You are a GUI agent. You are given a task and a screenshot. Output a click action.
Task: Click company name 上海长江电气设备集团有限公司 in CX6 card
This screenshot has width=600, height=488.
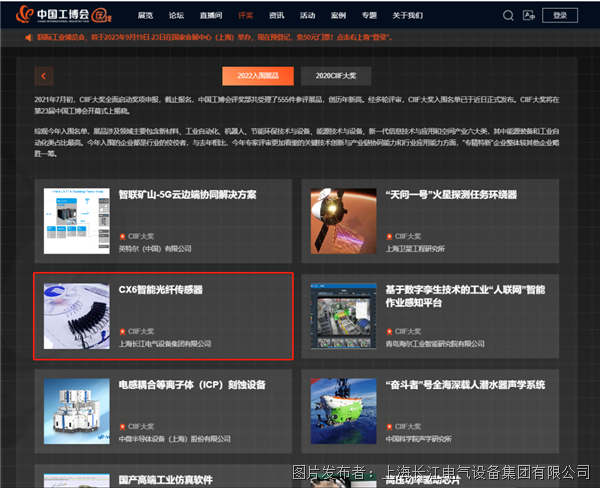coord(165,344)
